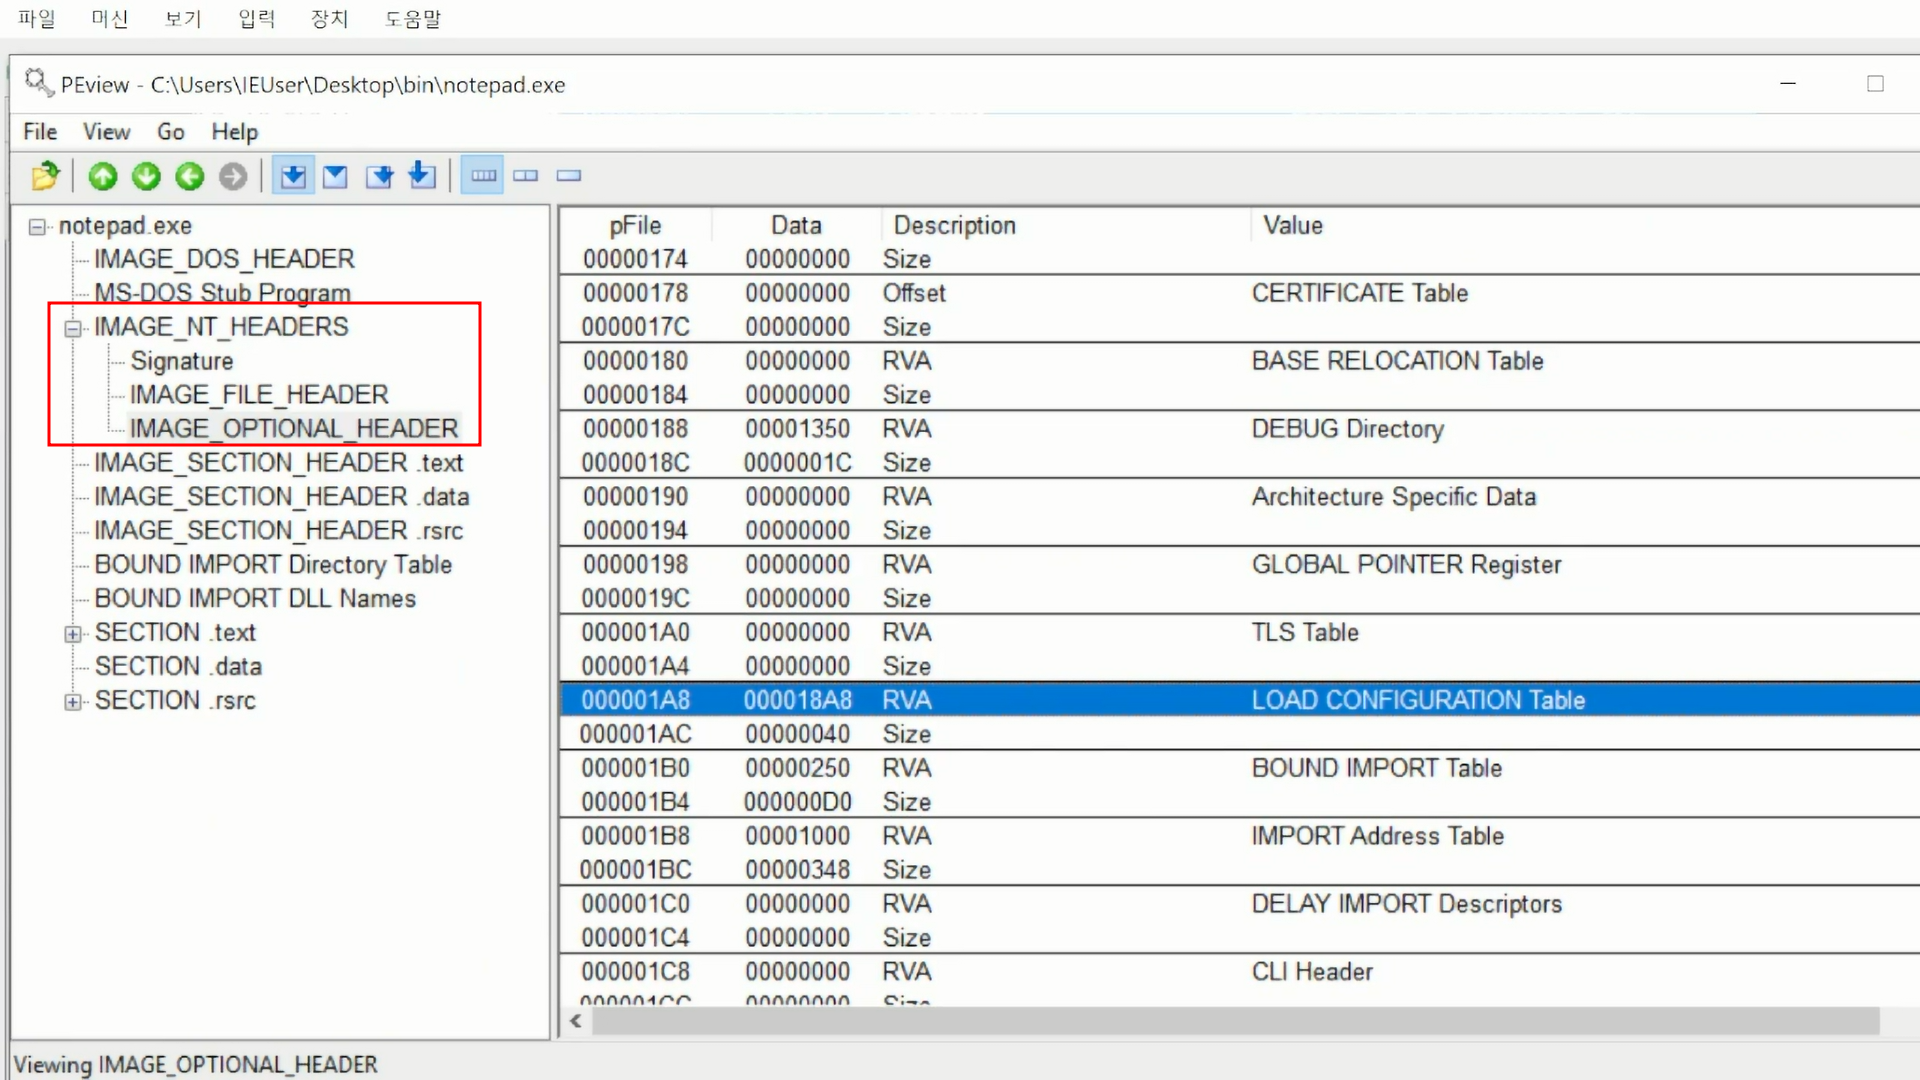Open the 입력 VM menu

(257, 19)
